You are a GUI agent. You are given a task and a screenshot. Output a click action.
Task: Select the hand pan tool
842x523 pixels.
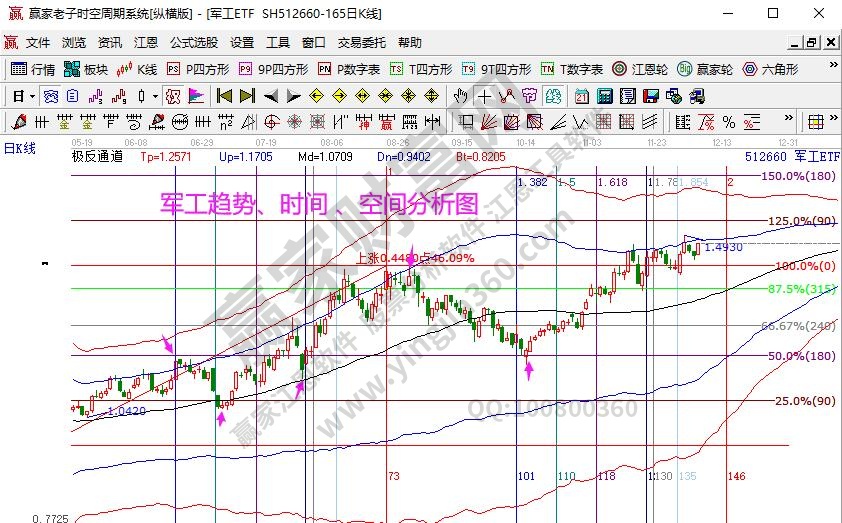pos(460,96)
